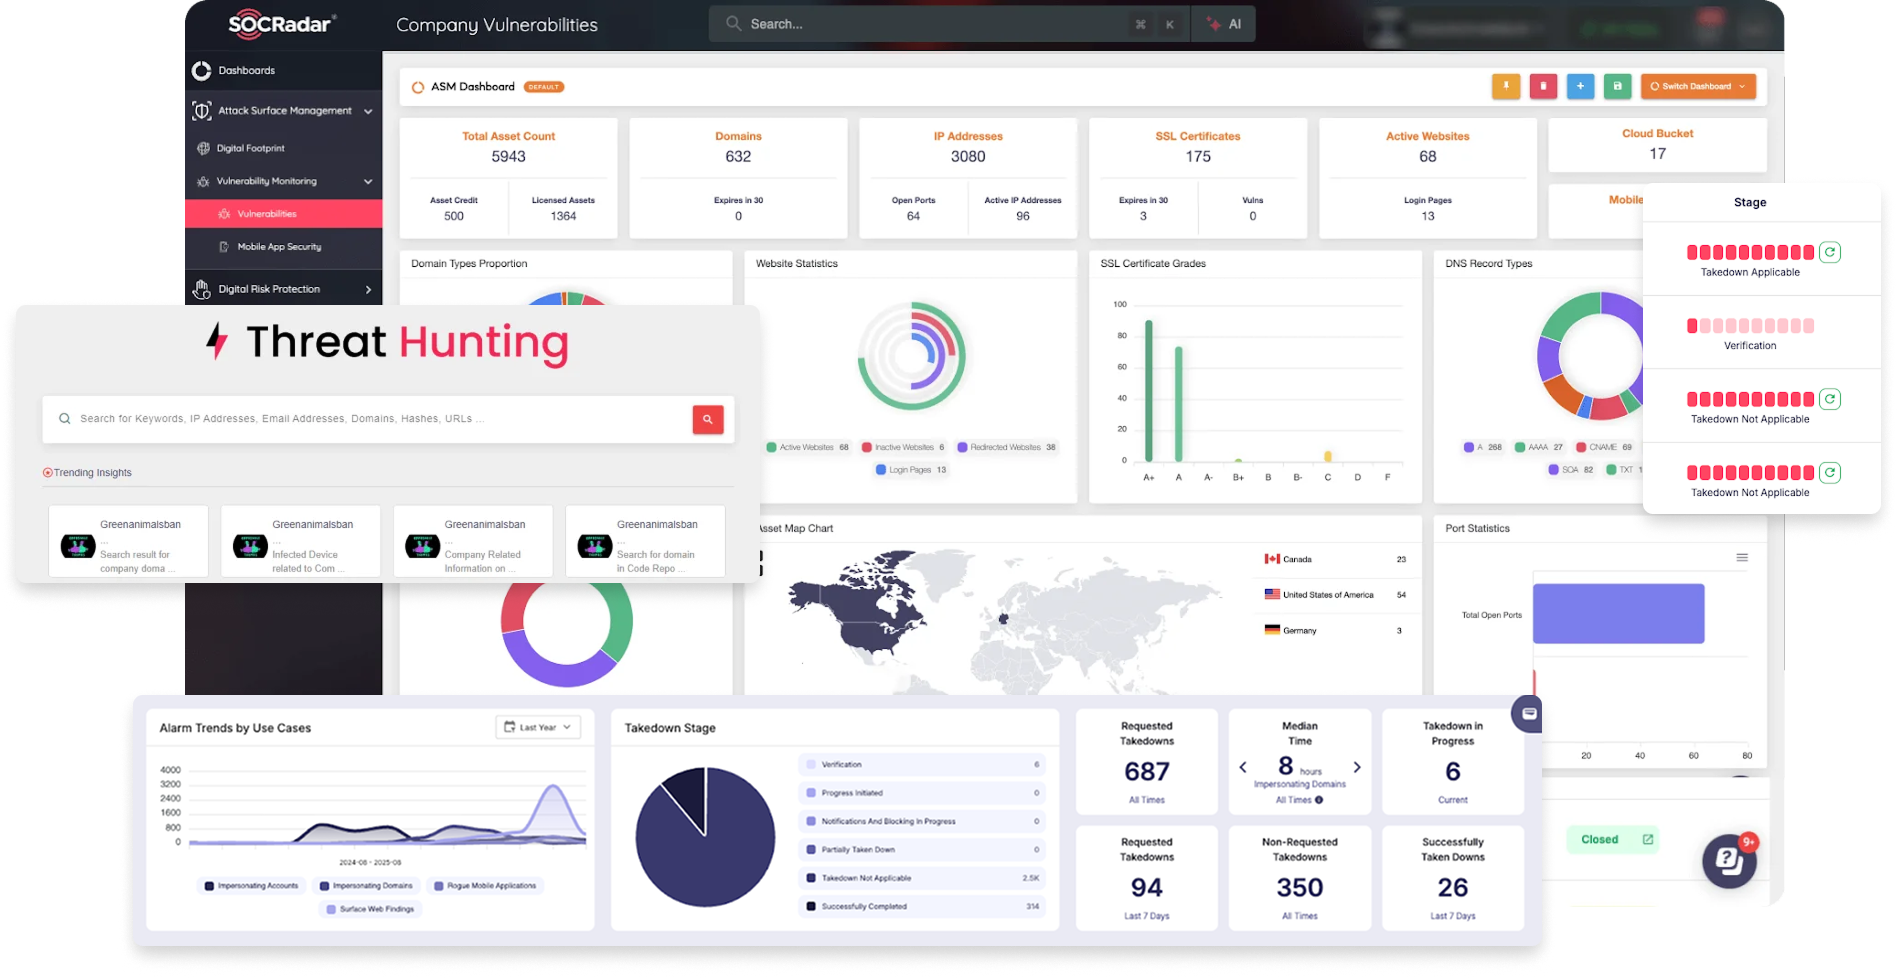Open the AI assistant button
Viewport: 1897px width, 978px height.
(1224, 24)
